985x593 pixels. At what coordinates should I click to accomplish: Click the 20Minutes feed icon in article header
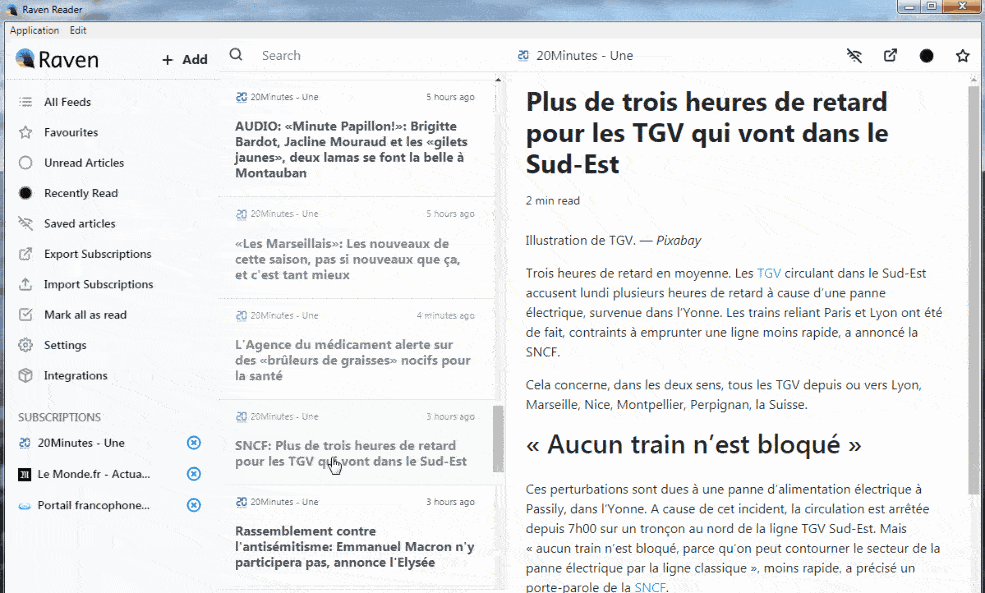[x=523, y=55]
